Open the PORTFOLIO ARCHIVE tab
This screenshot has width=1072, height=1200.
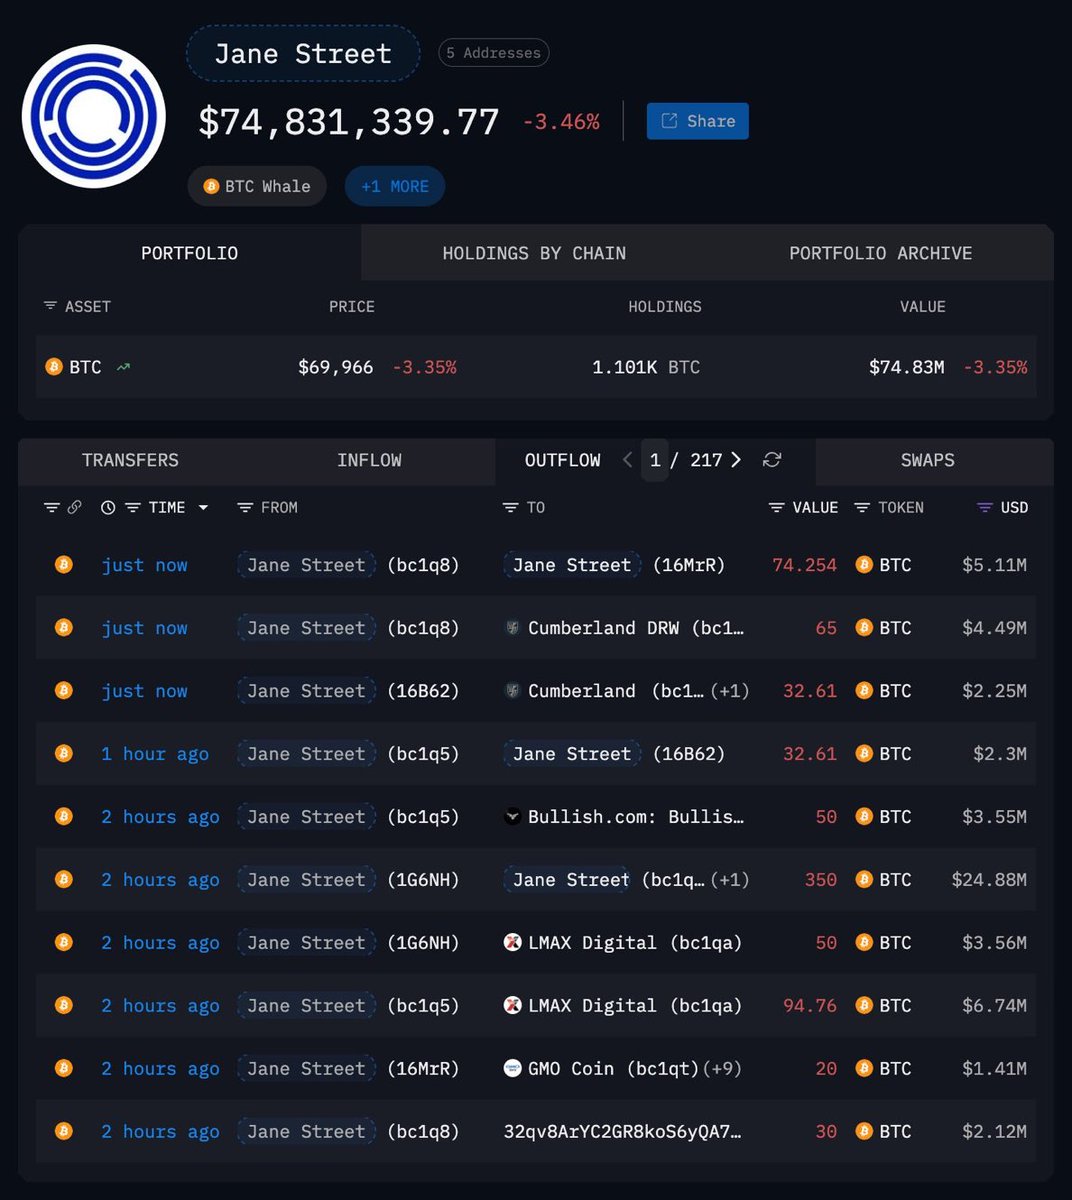coord(880,253)
